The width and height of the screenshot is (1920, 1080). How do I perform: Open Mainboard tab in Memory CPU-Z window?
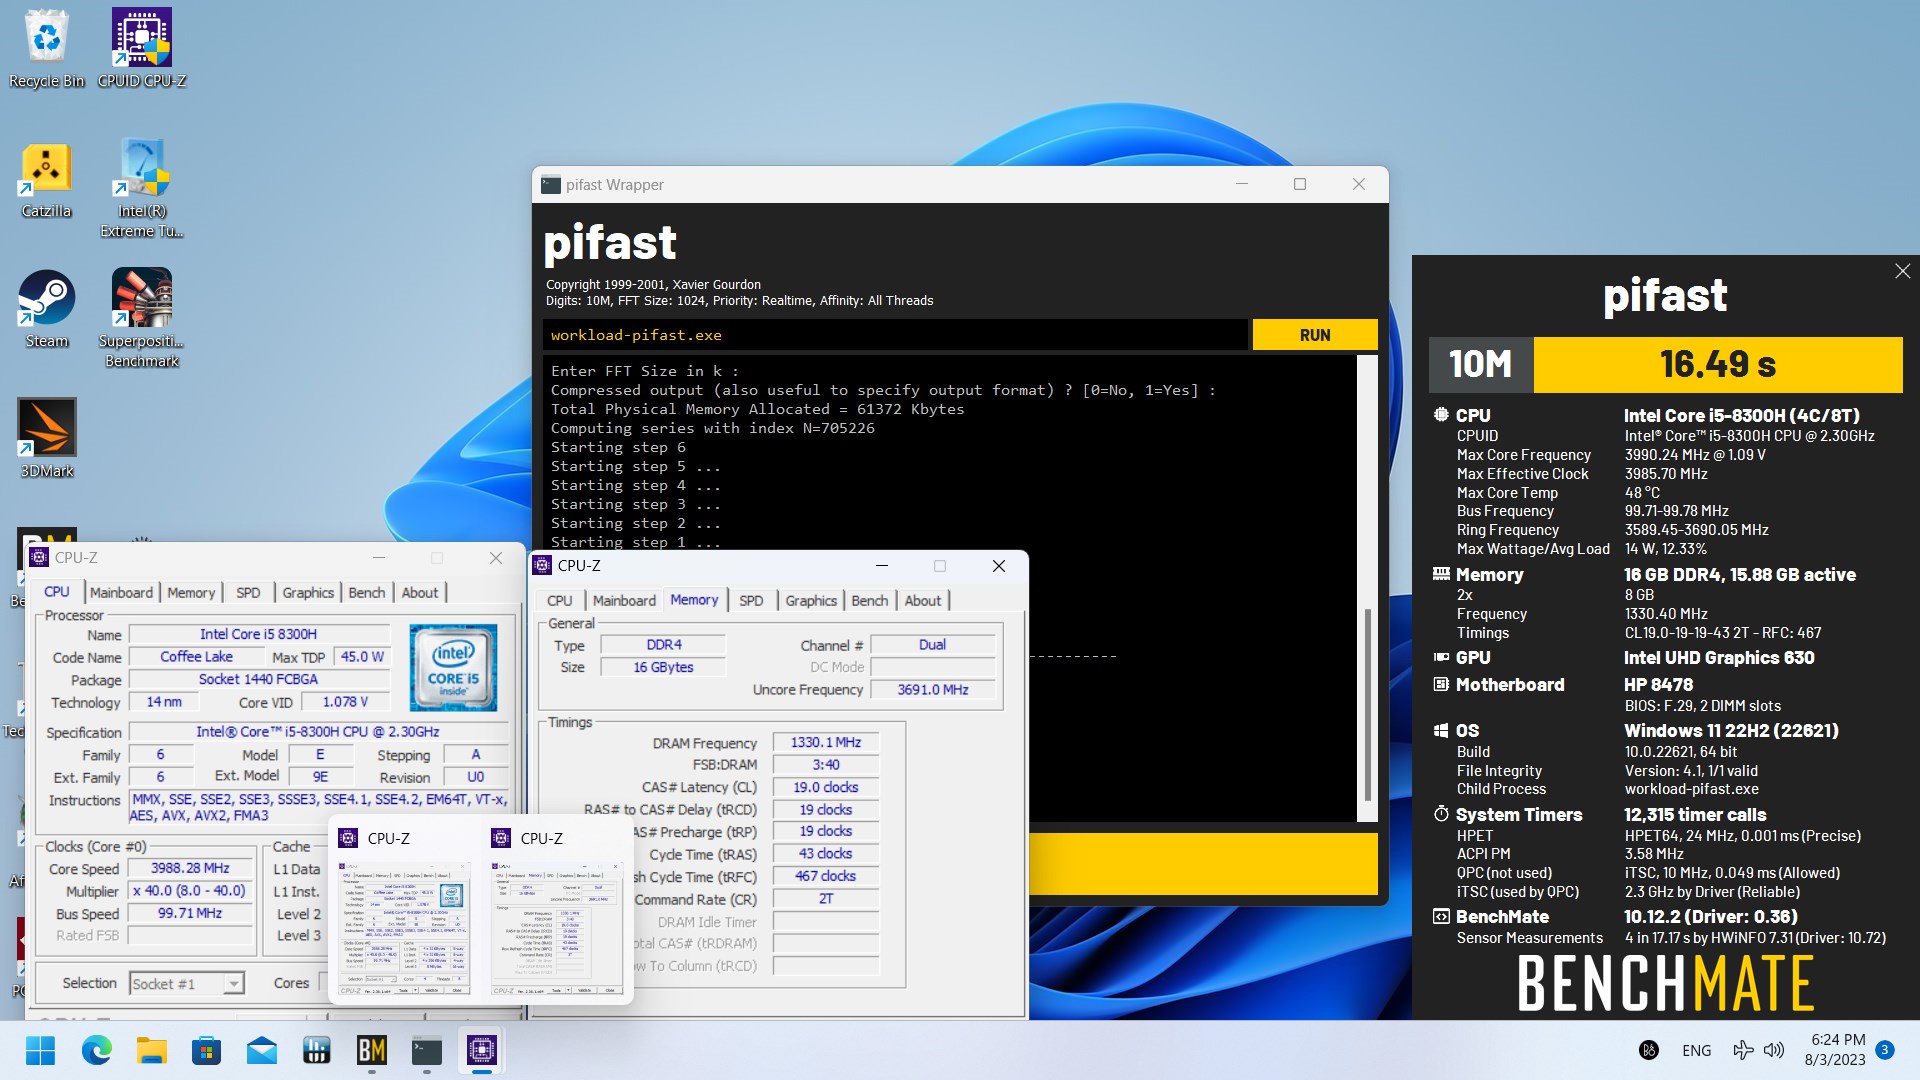click(x=624, y=600)
